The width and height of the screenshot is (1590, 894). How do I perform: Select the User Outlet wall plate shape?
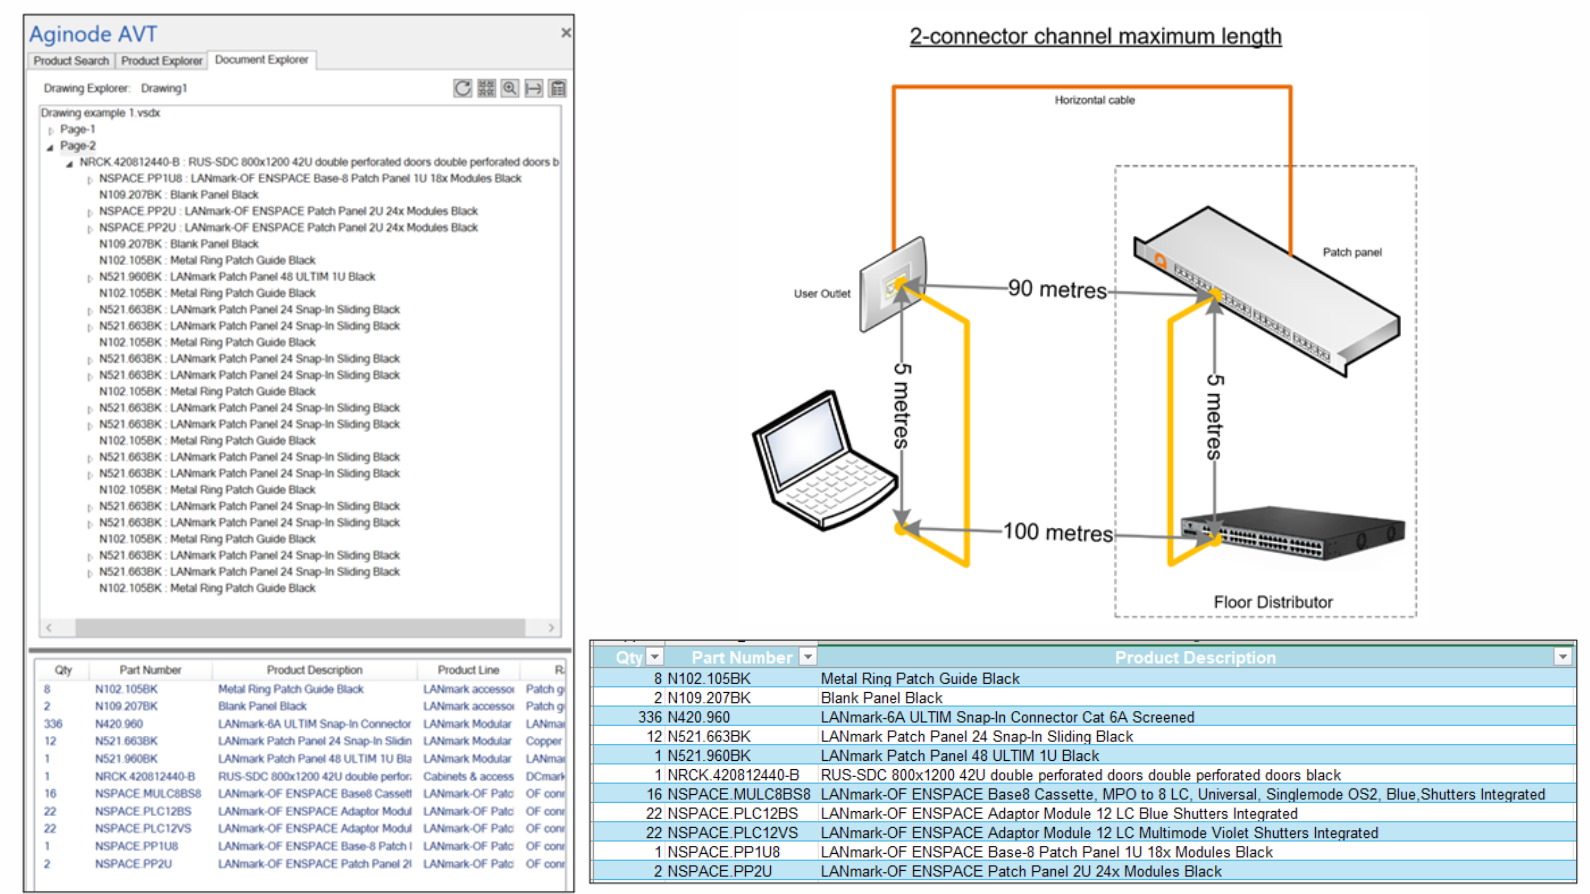point(892,285)
